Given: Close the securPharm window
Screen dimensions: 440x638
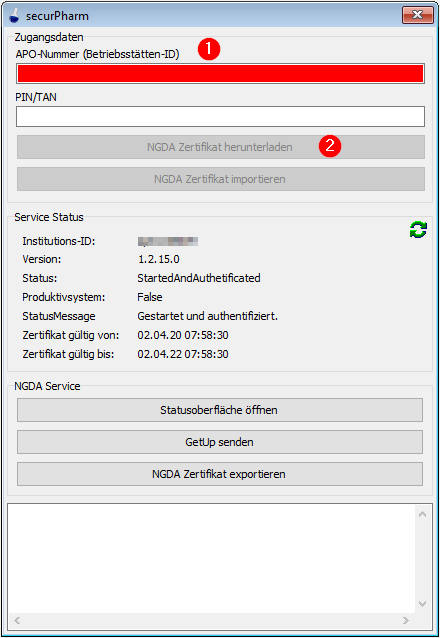Looking at the screenshot, I should [x=418, y=15].
